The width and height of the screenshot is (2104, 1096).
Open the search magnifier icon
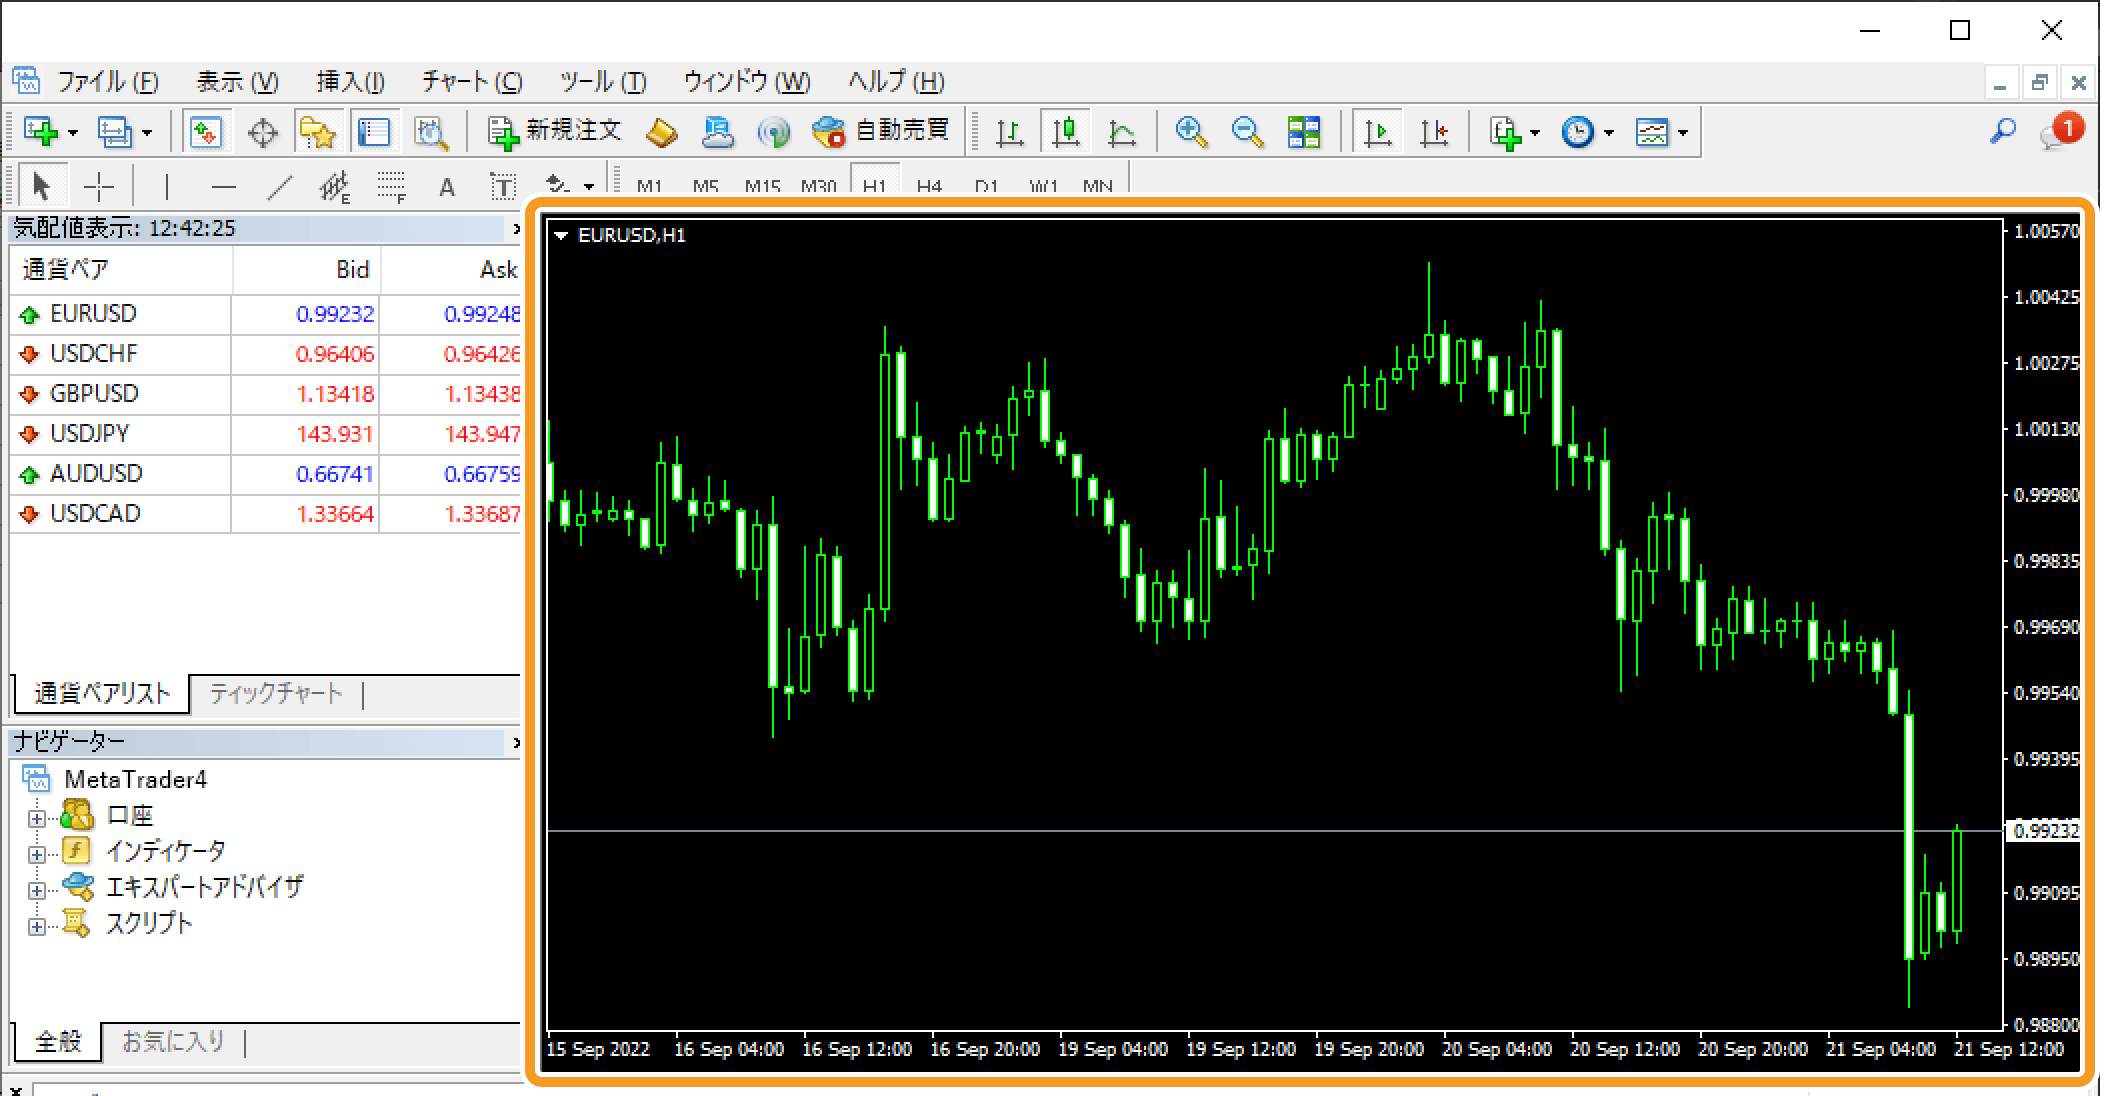2003,131
